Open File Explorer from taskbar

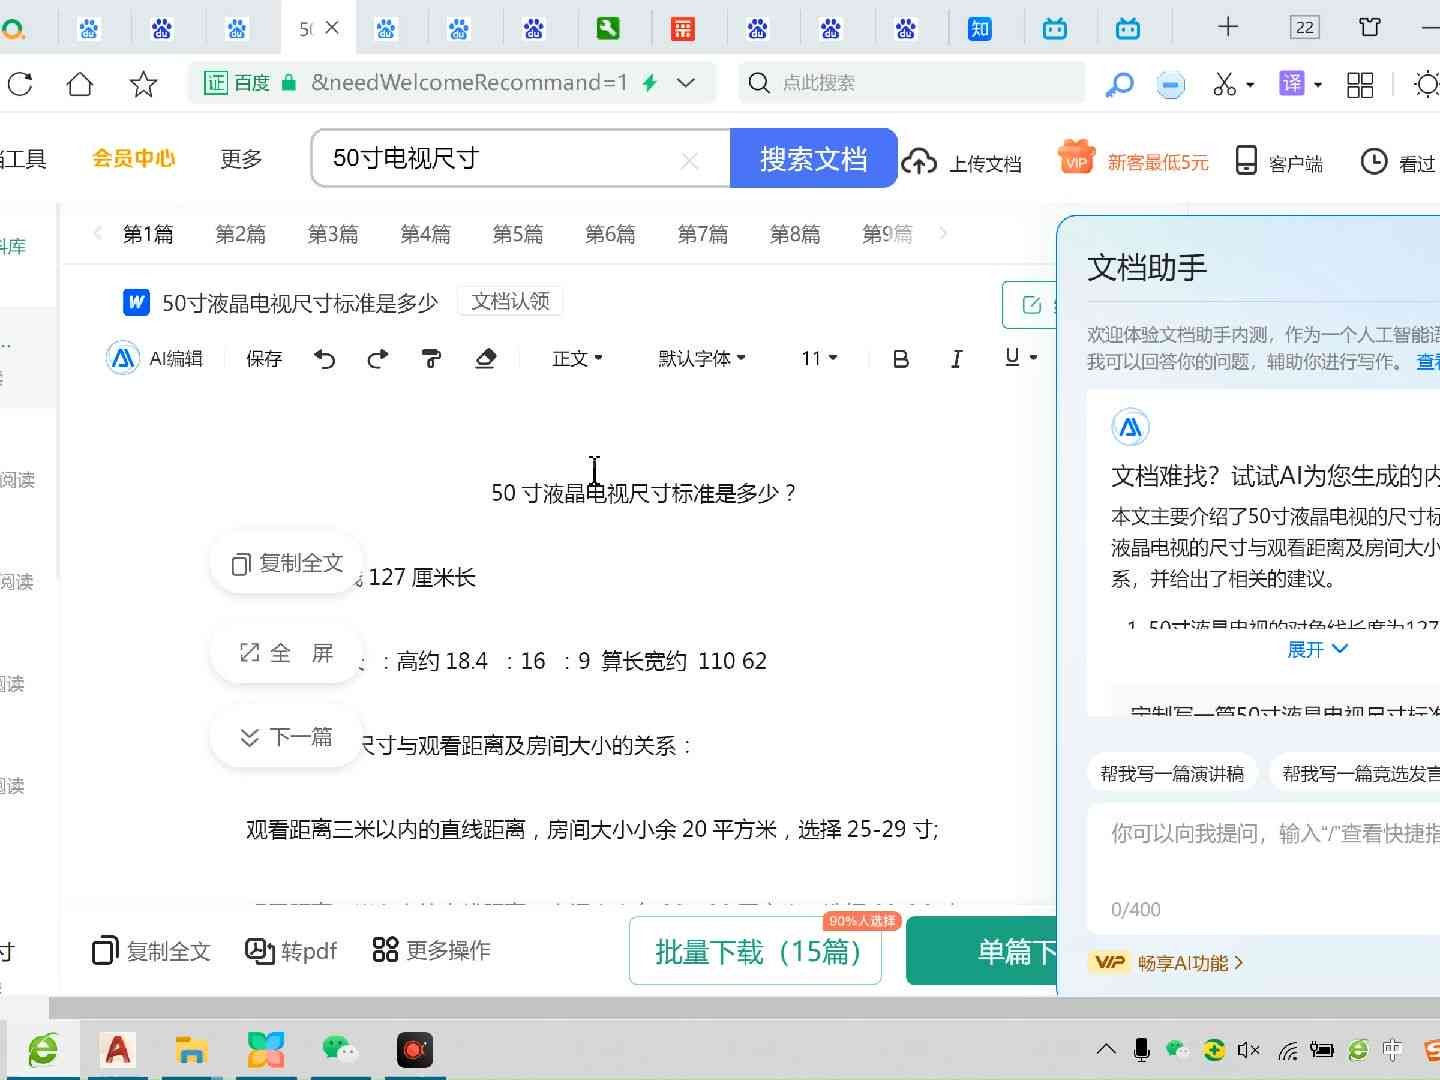(191, 1049)
